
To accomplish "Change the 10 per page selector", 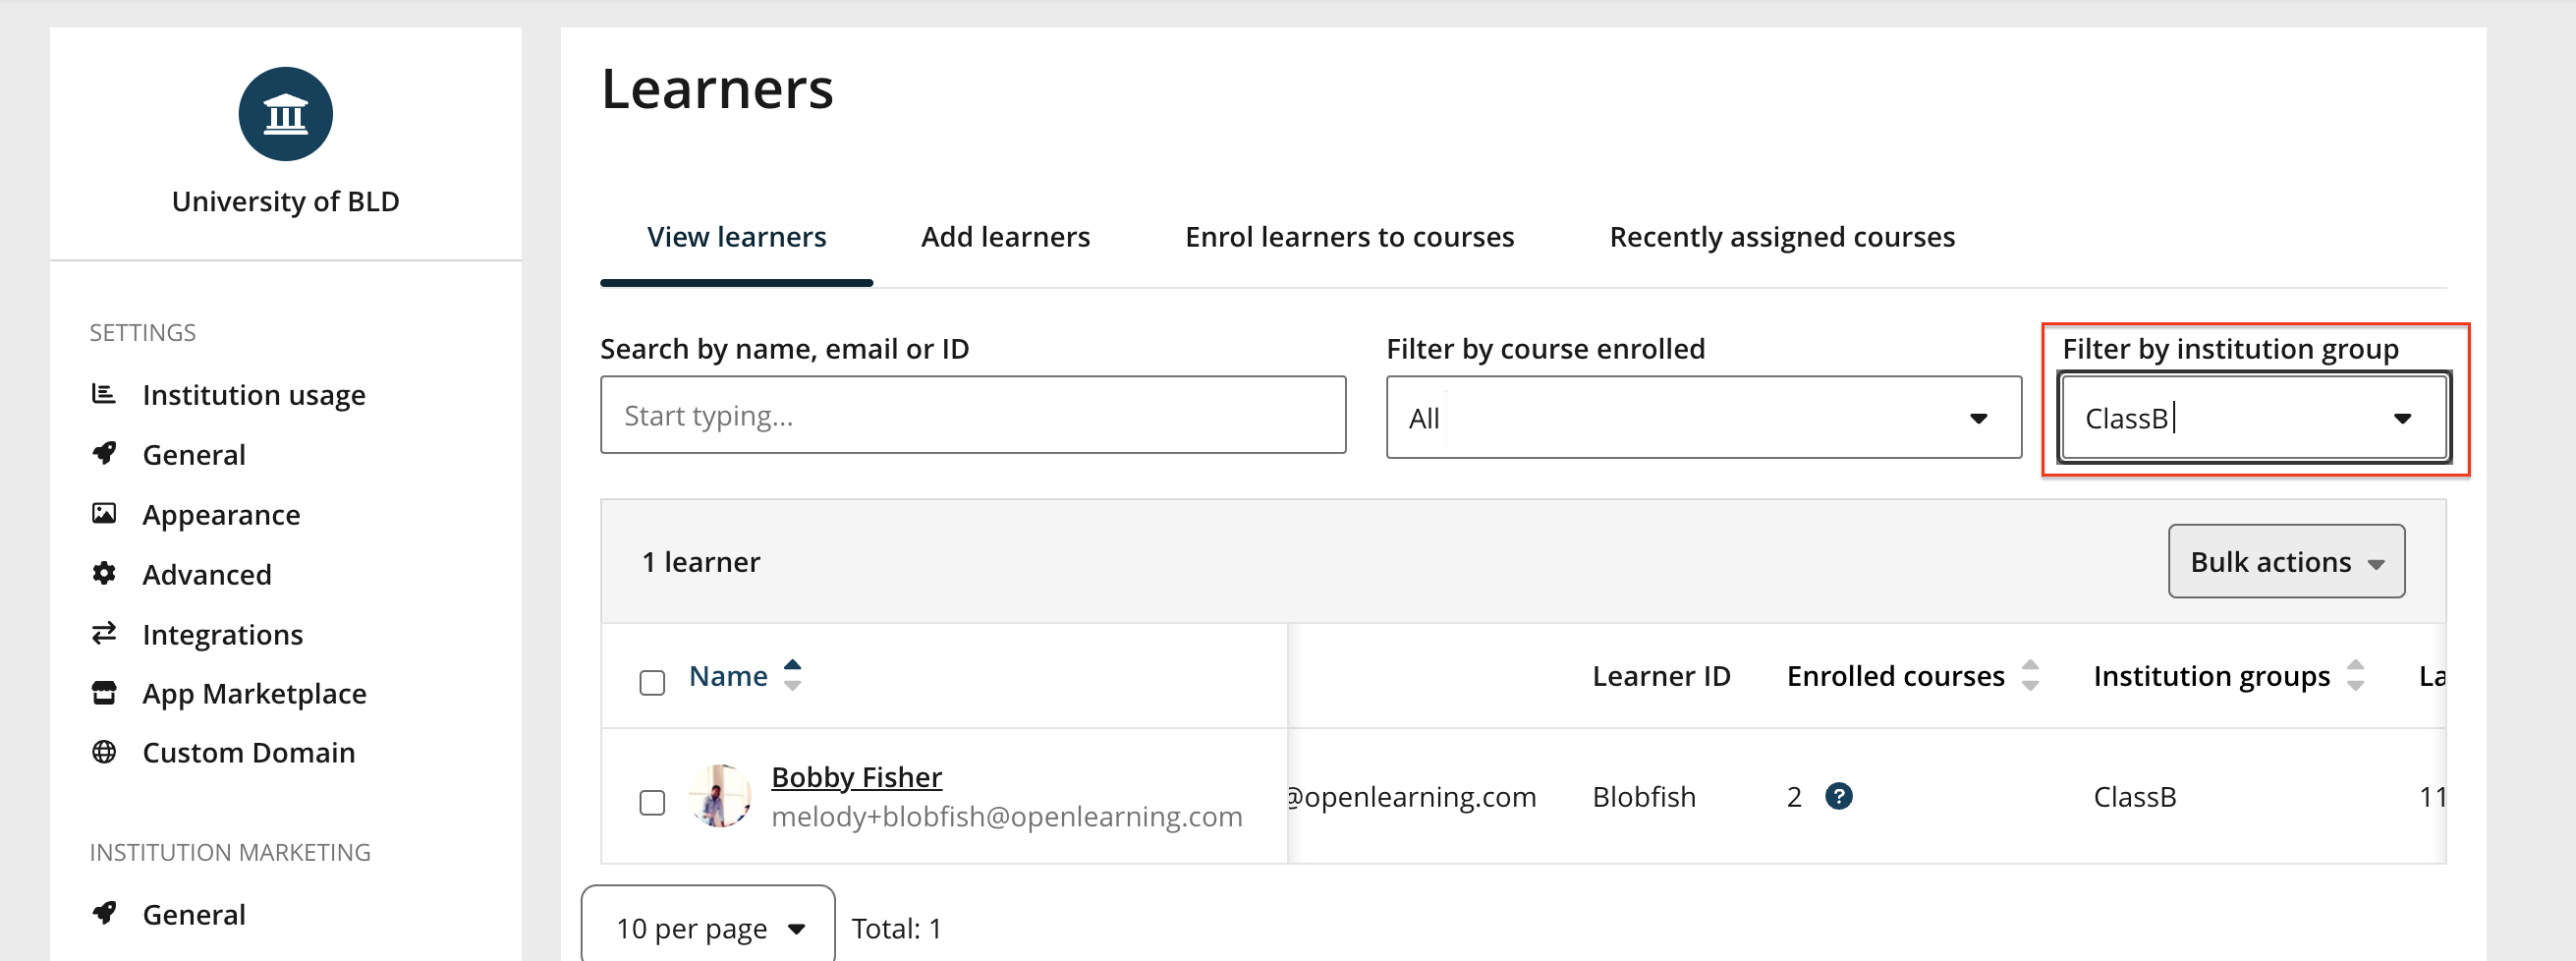I will click(x=708, y=928).
